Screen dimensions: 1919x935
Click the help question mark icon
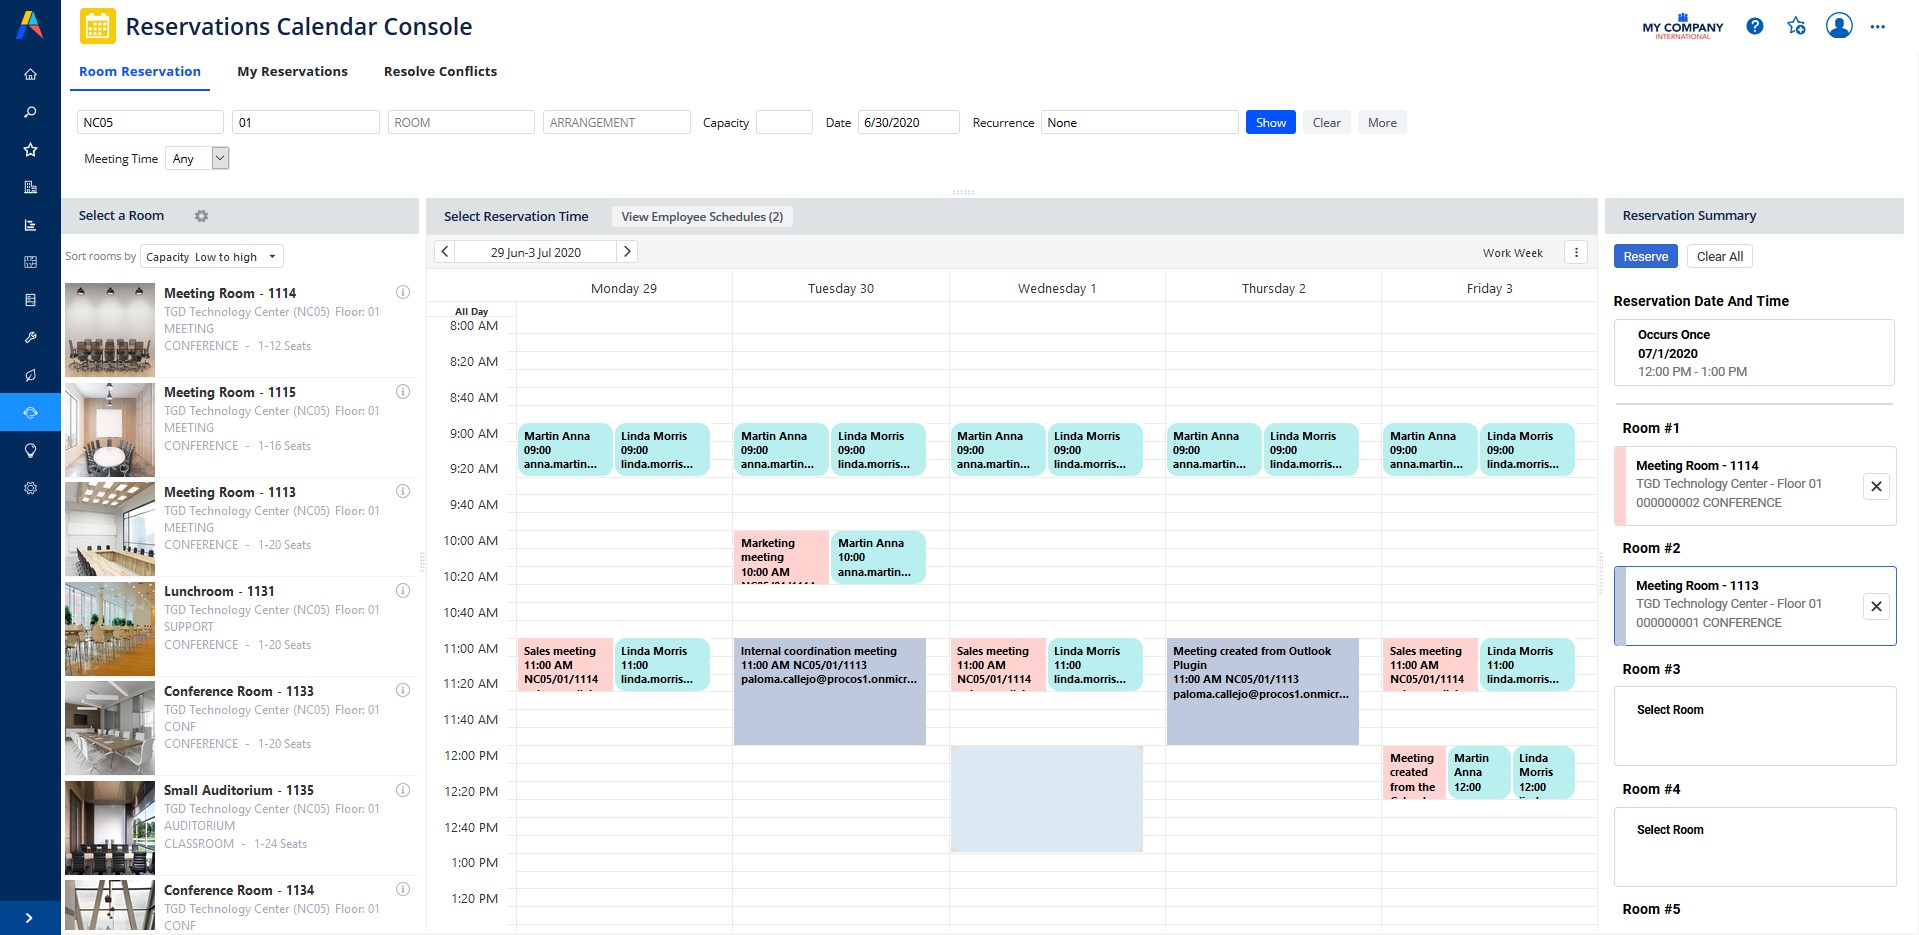1754,27
